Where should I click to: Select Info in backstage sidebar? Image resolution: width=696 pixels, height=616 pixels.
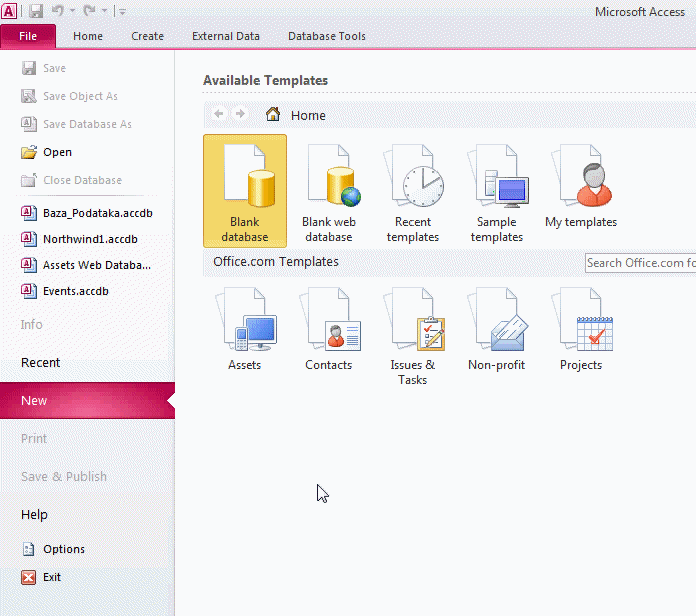click(32, 325)
